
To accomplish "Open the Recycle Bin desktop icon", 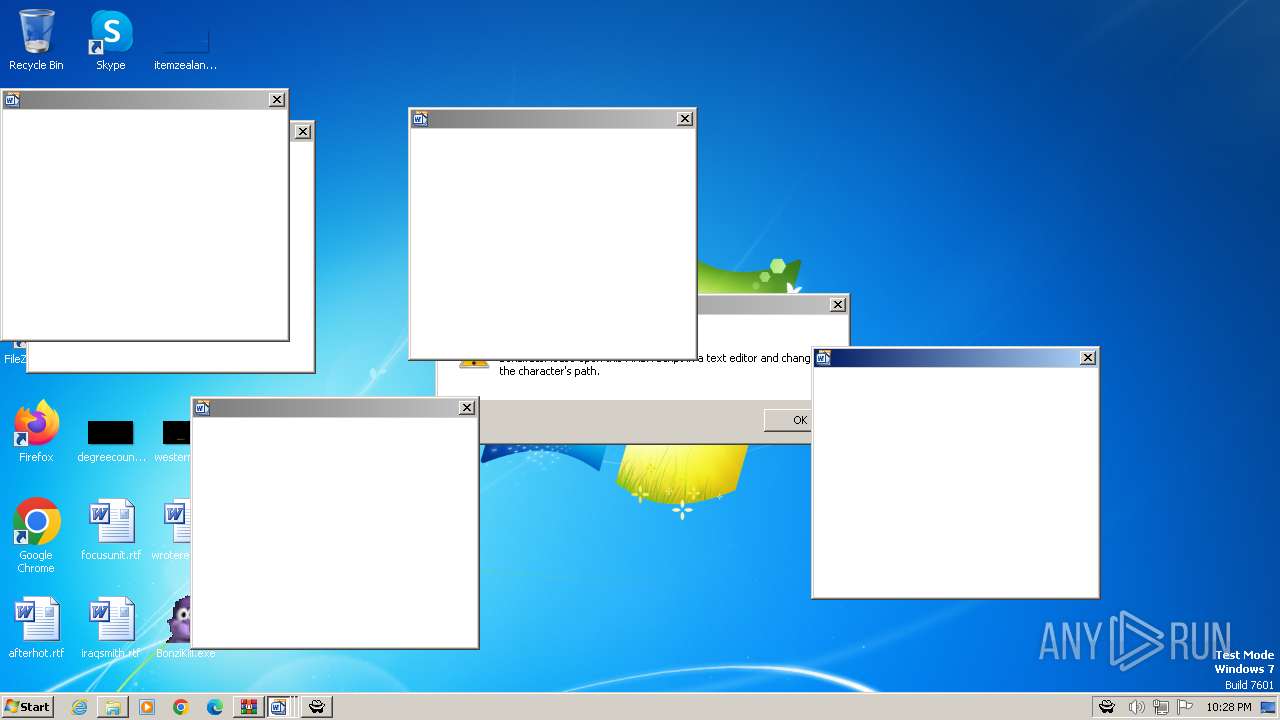I will click(36, 40).
